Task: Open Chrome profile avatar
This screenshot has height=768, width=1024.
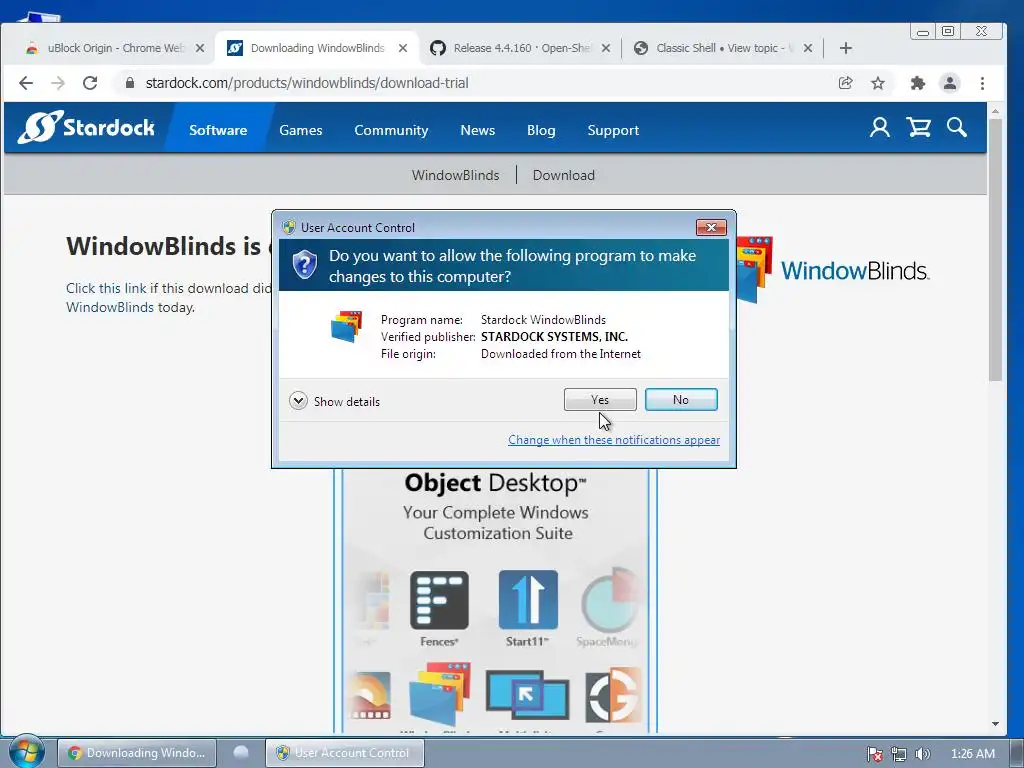Action: 950,83
